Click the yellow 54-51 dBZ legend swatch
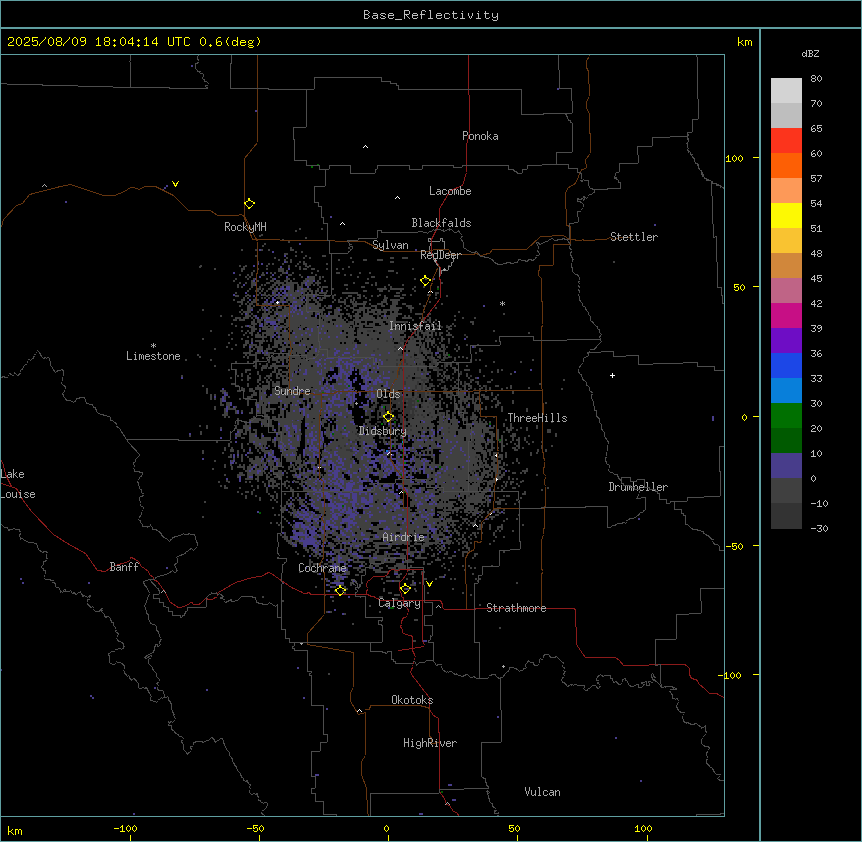 click(x=786, y=216)
